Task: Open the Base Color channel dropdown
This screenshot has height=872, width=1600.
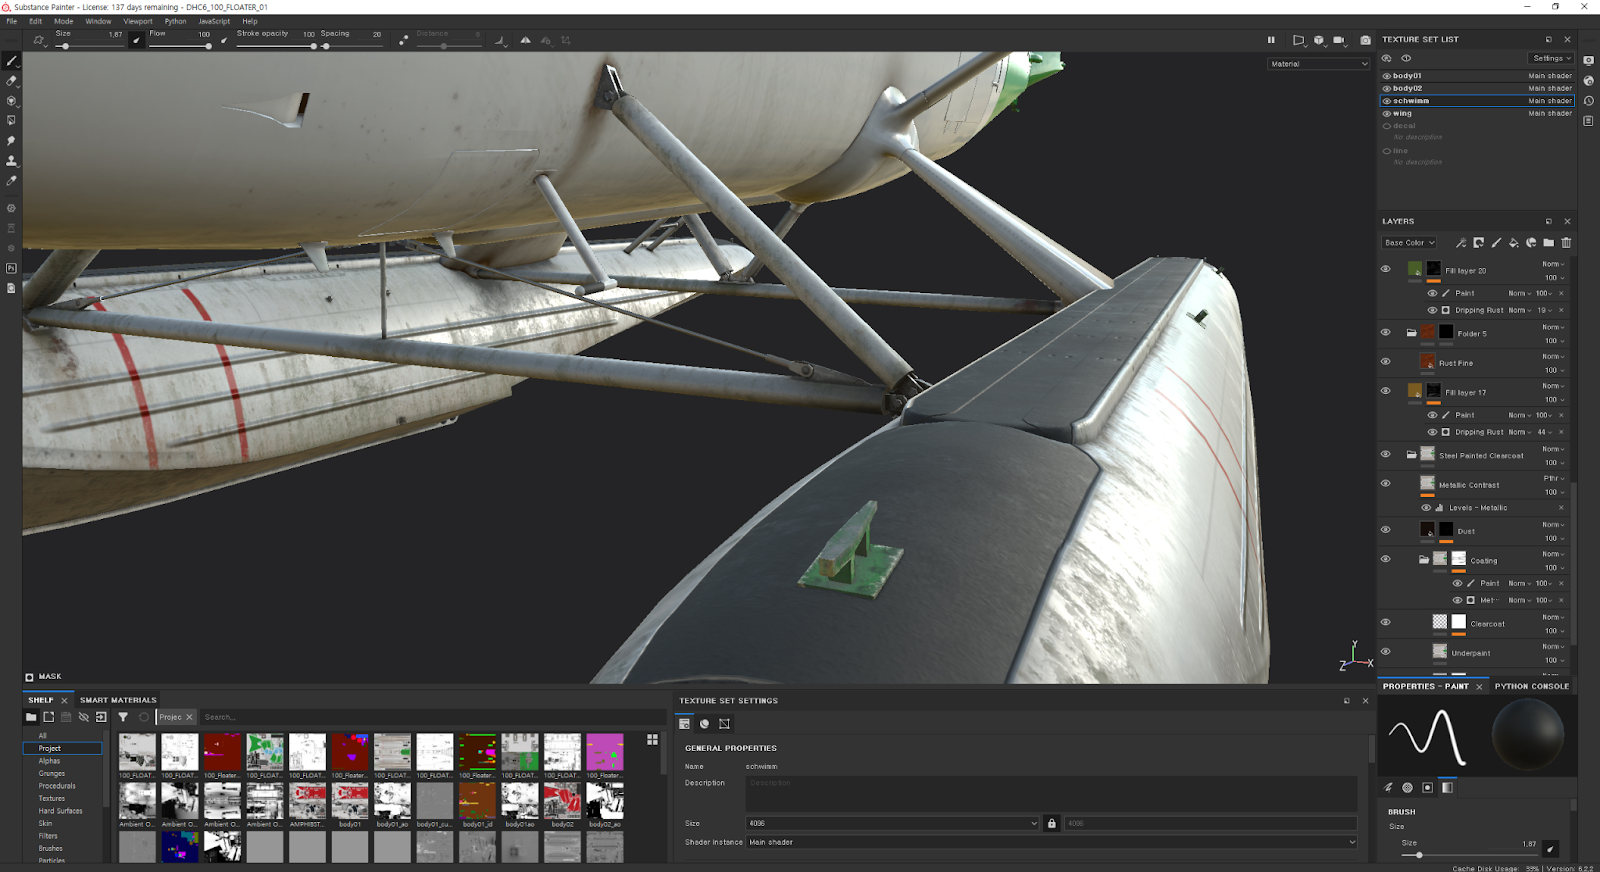Action: pyautogui.click(x=1409, y=243)
